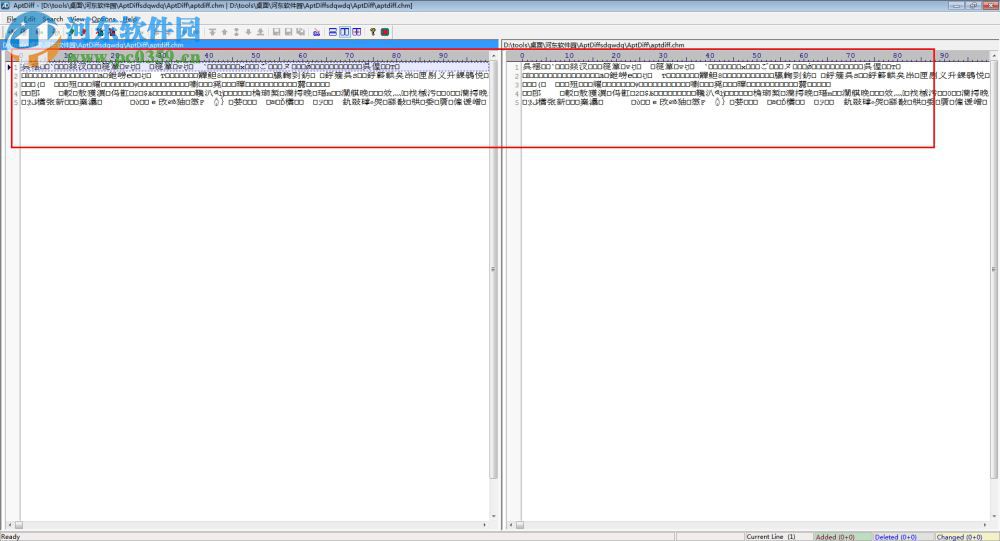
Task: Click the 'Added (0+0)' status indicator
Action: 834,537
